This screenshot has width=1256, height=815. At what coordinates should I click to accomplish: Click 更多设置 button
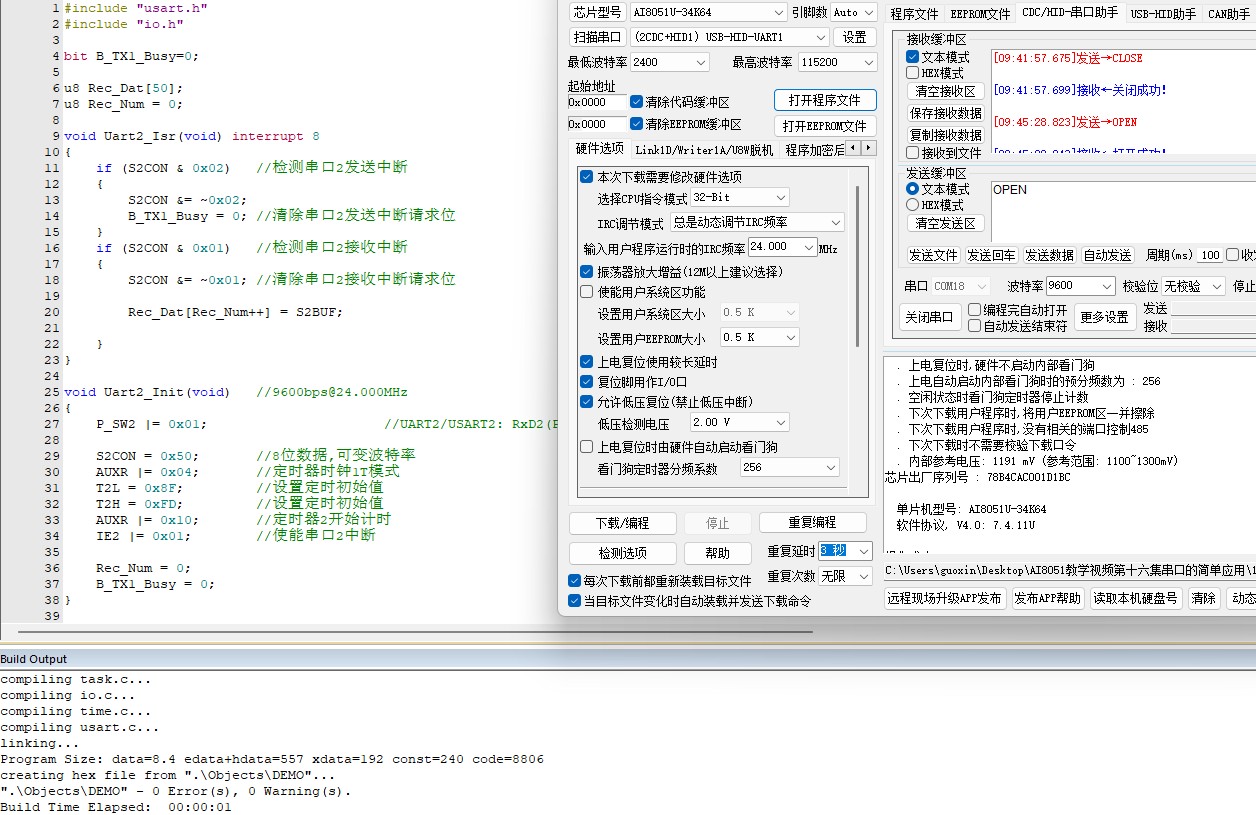[1104, 317]
